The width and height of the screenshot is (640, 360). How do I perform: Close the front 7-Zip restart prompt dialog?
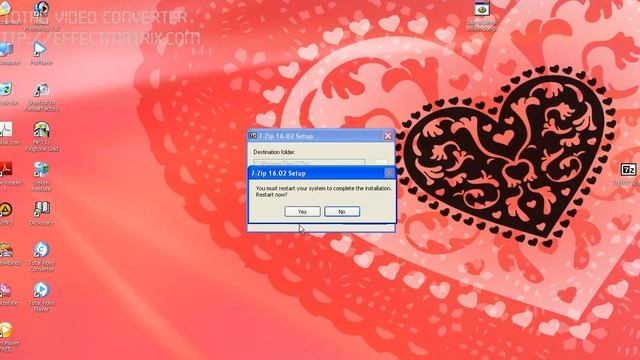(389, 173)
